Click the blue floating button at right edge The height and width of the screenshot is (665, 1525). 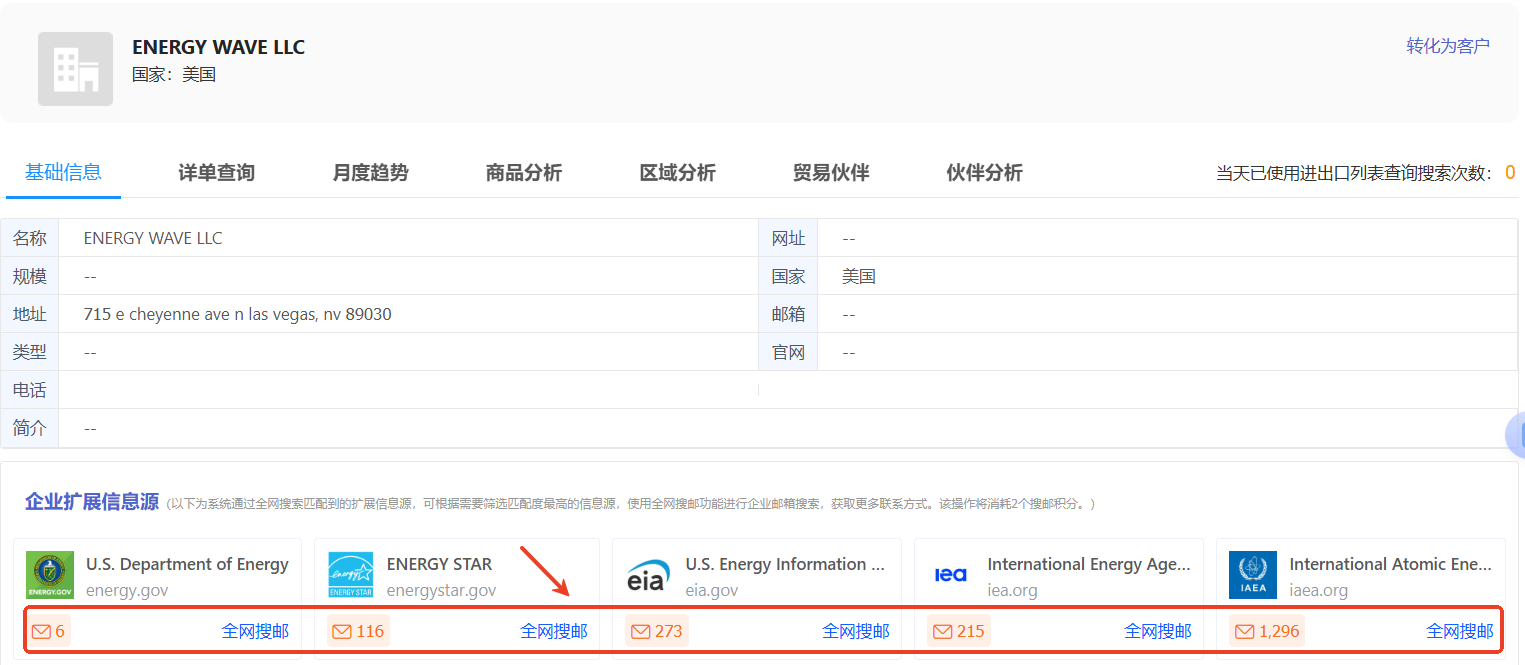pos(1517,436)
